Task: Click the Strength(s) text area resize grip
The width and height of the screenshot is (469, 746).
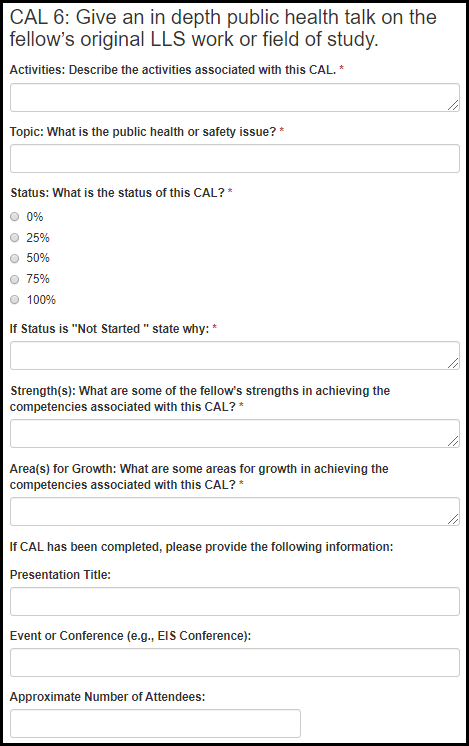Action: point(453,442)
